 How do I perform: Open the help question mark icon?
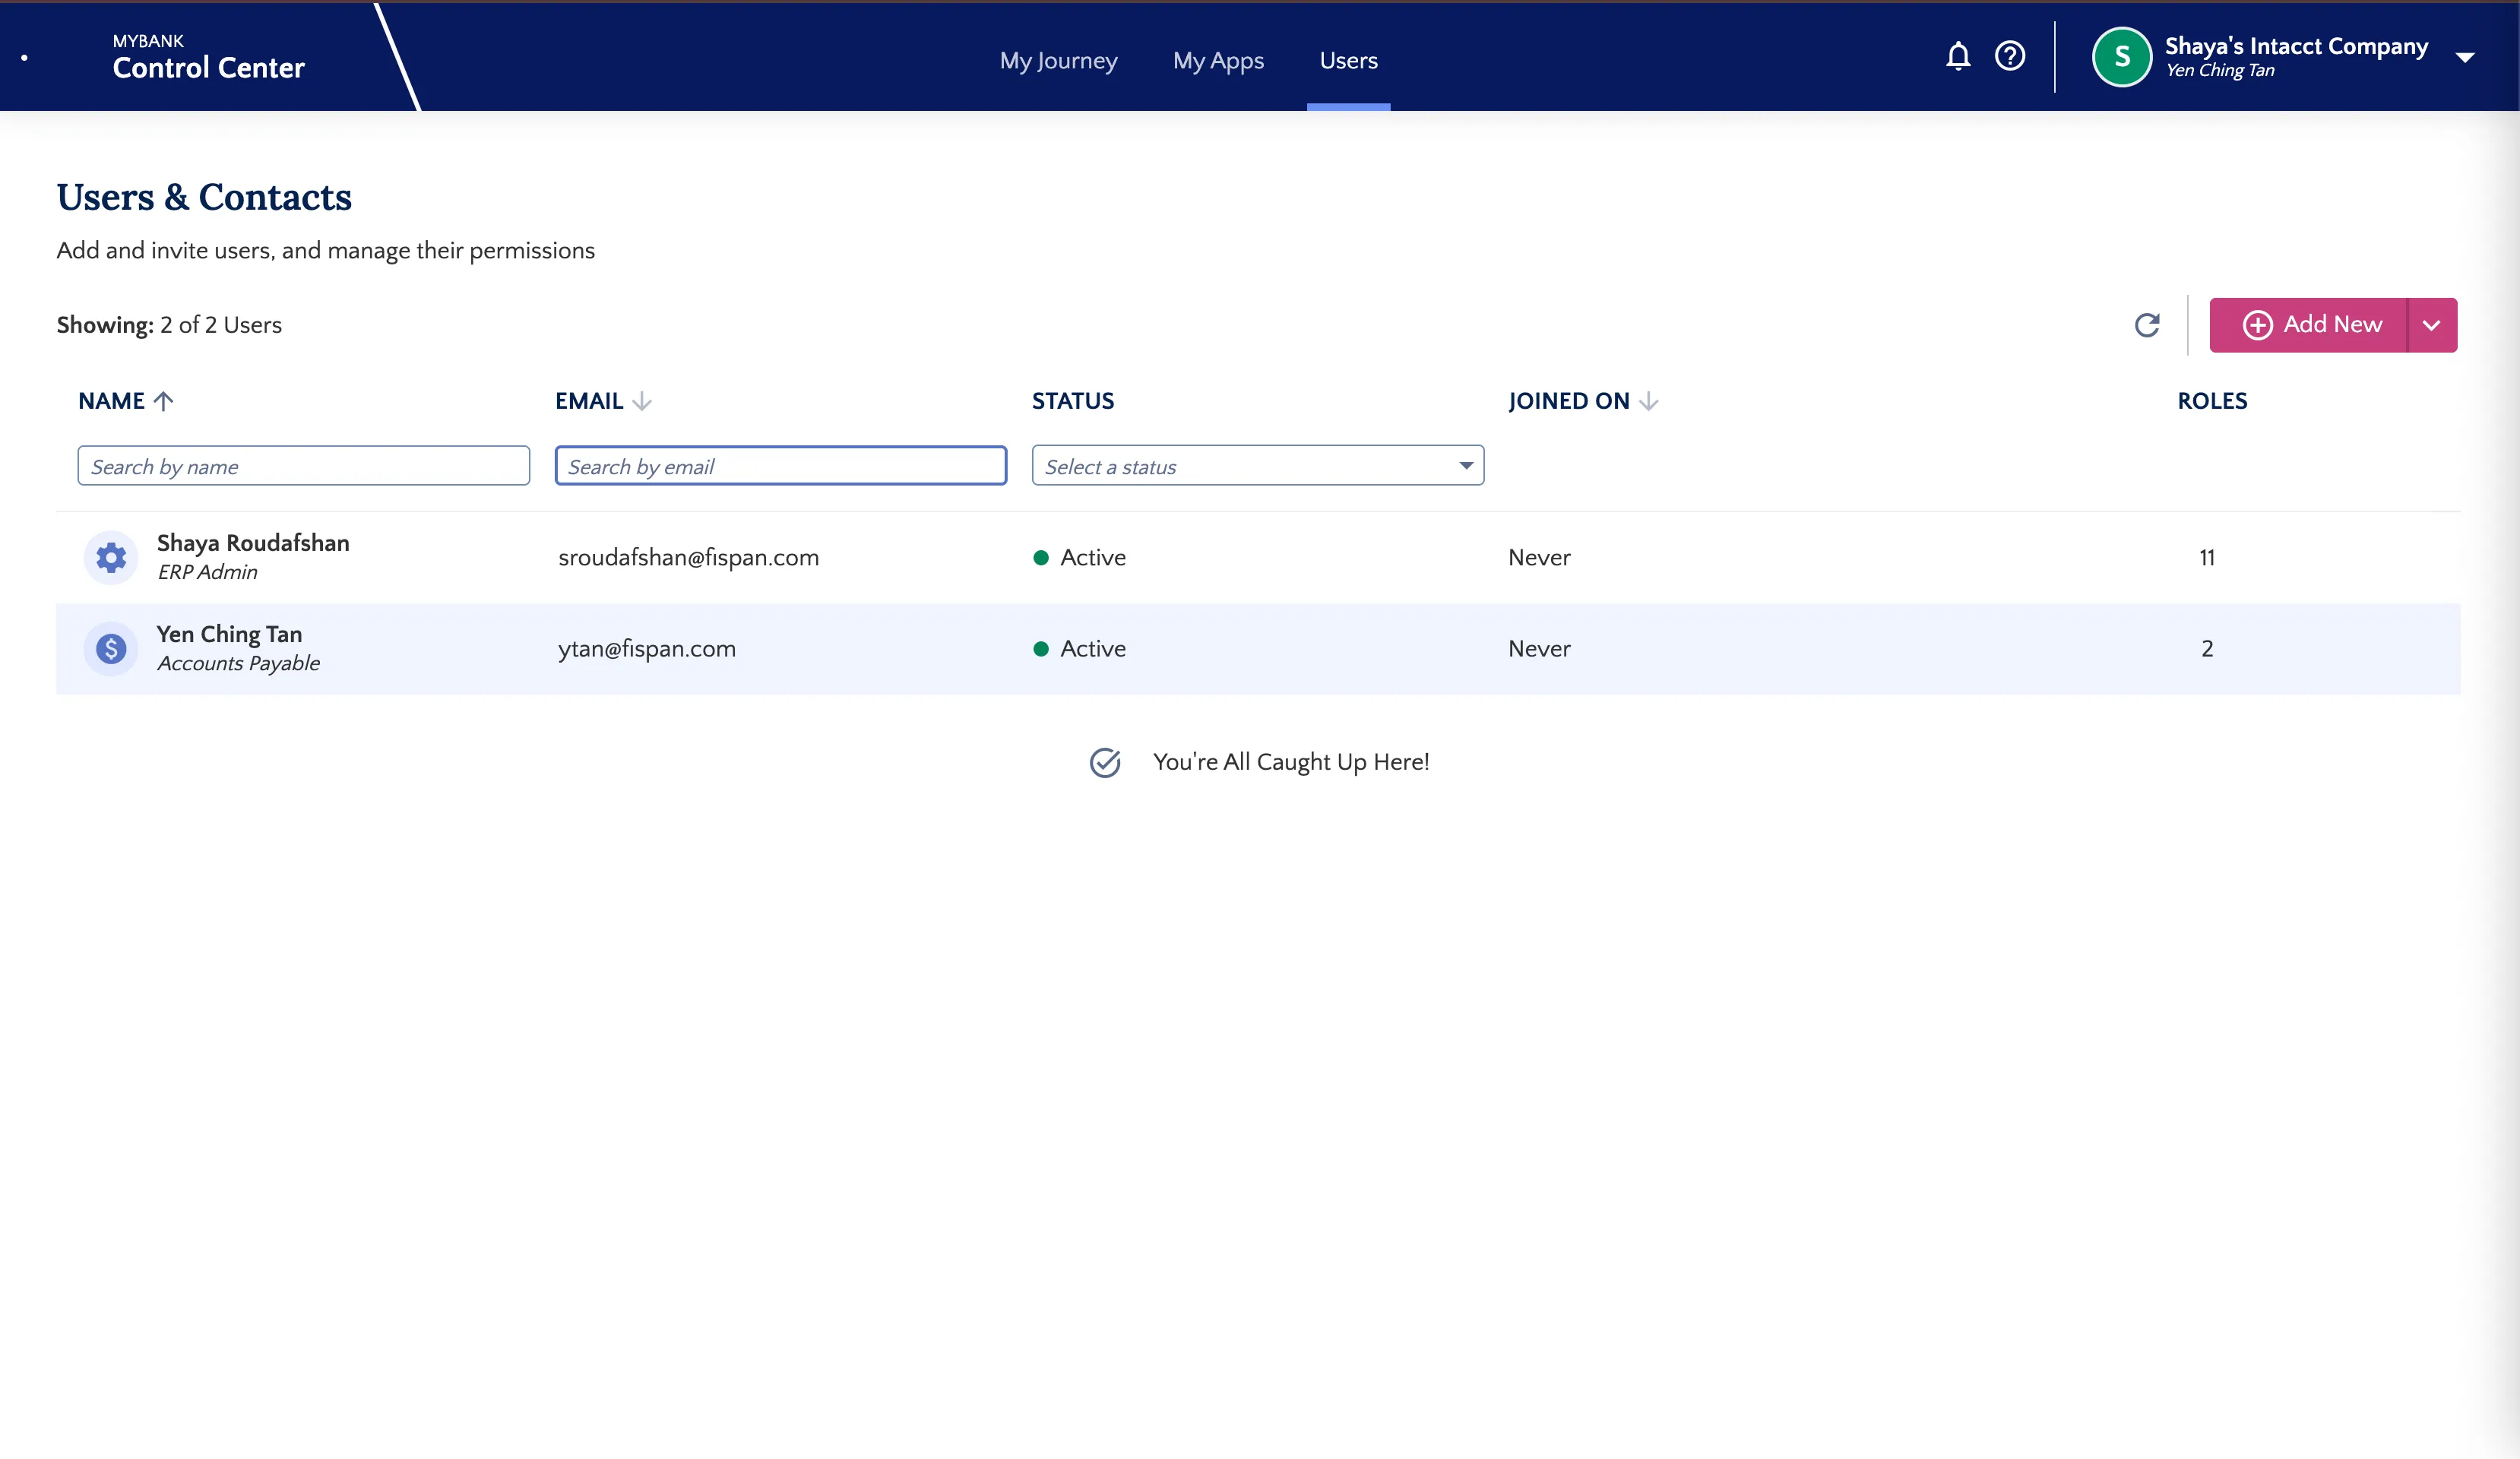[2010, 56]
